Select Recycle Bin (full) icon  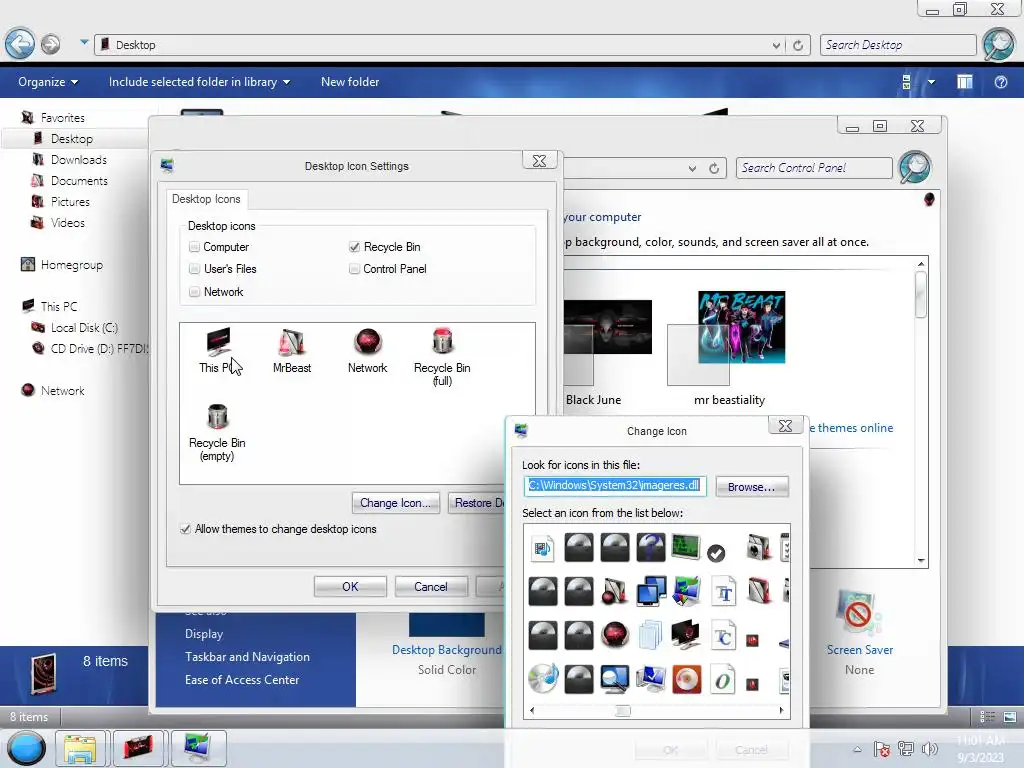pyautogui.click(x=442, y=357)
